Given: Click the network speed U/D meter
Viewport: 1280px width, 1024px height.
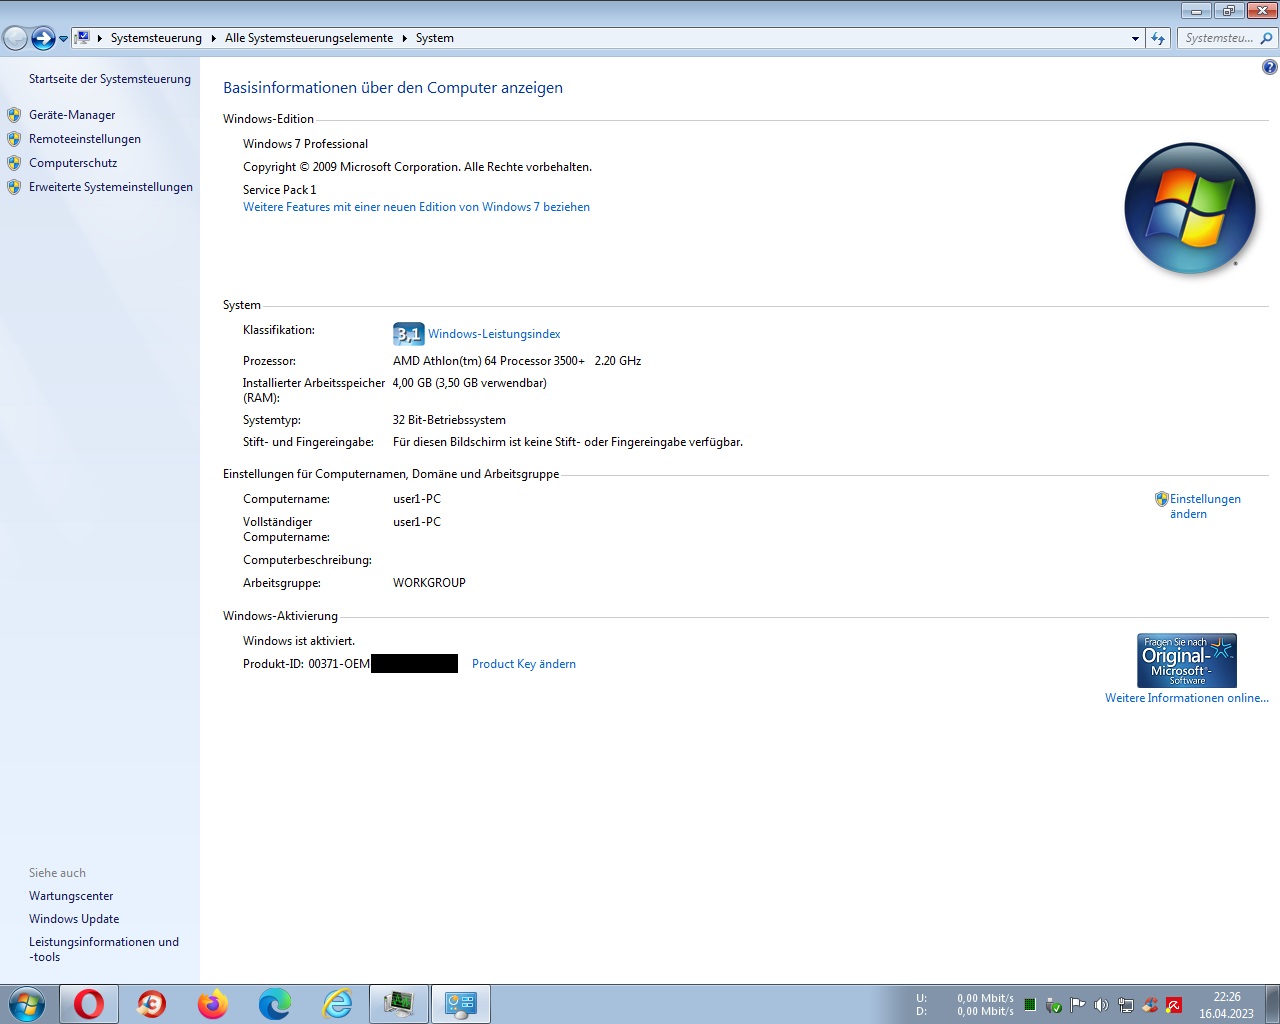Looking at the screenshot, I should 965,1004.
